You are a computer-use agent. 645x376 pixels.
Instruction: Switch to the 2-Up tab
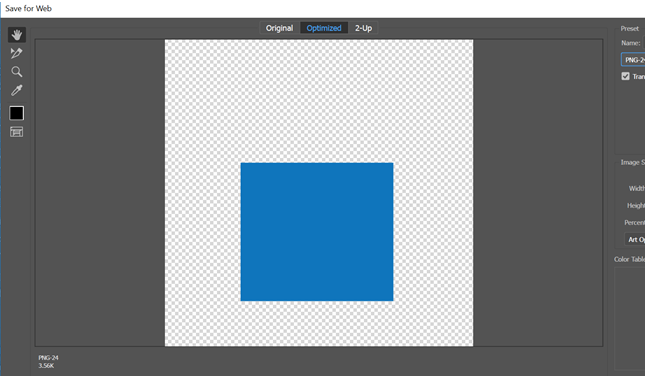[363, 28]
